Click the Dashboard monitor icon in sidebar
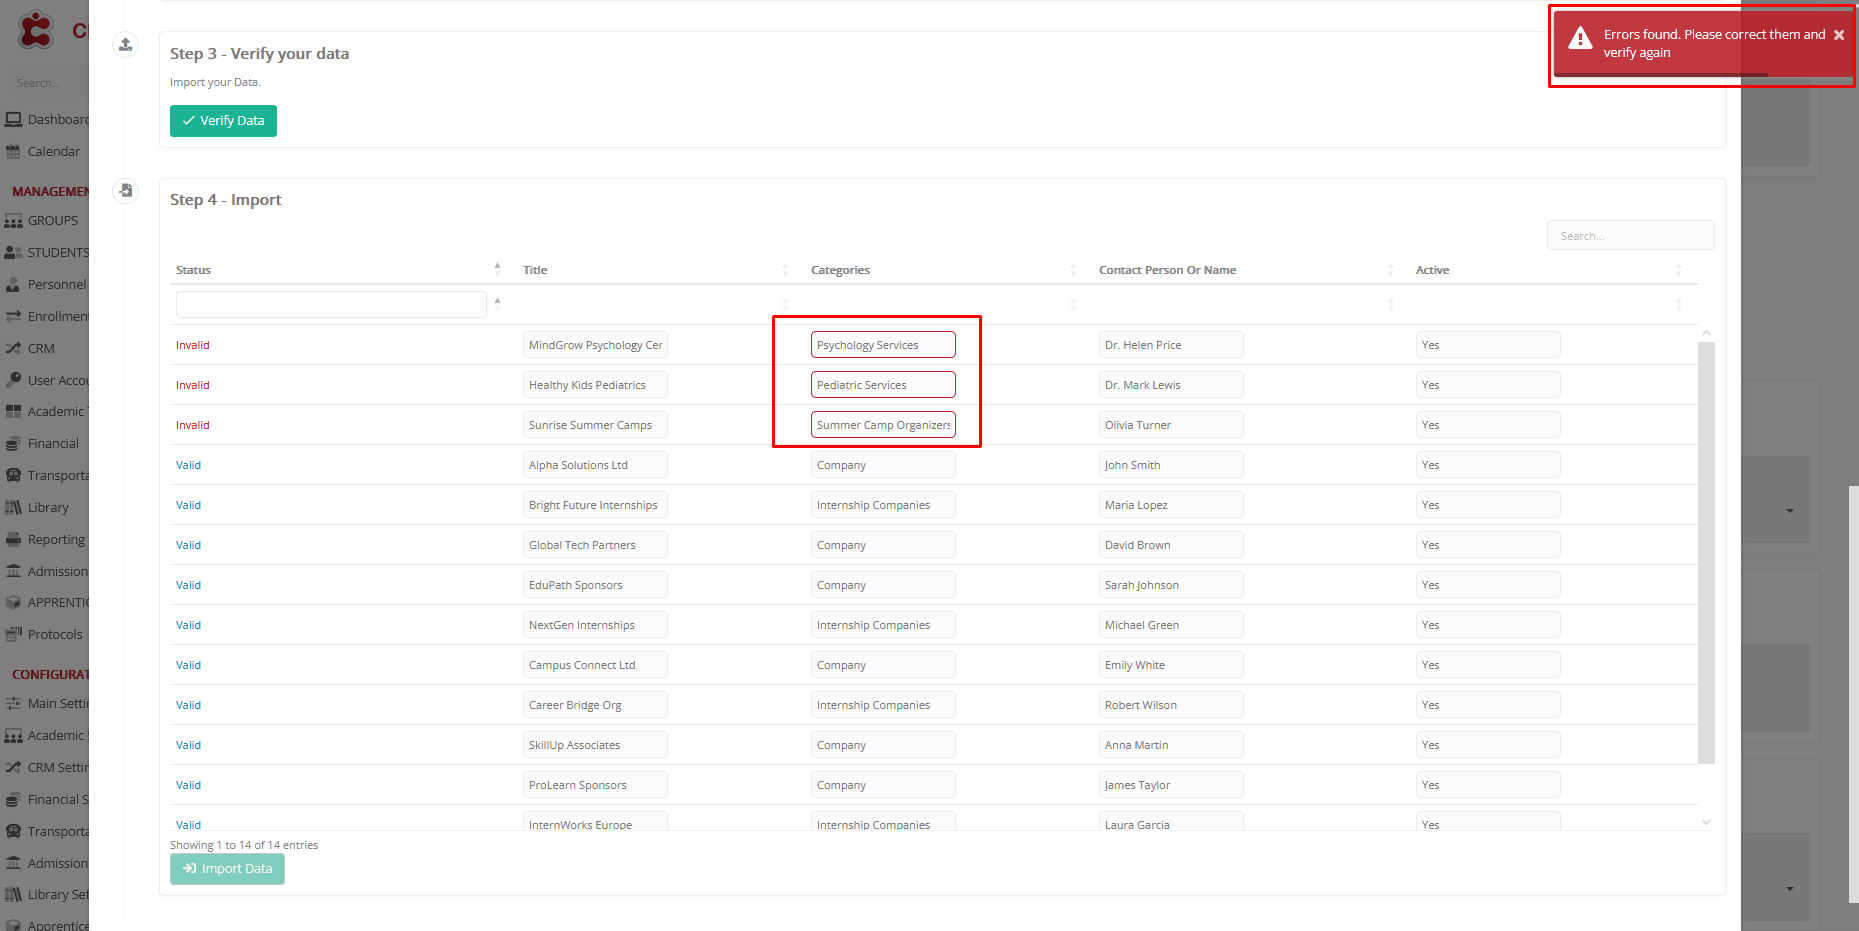1859x931 pixels. [x=13, y=120]
